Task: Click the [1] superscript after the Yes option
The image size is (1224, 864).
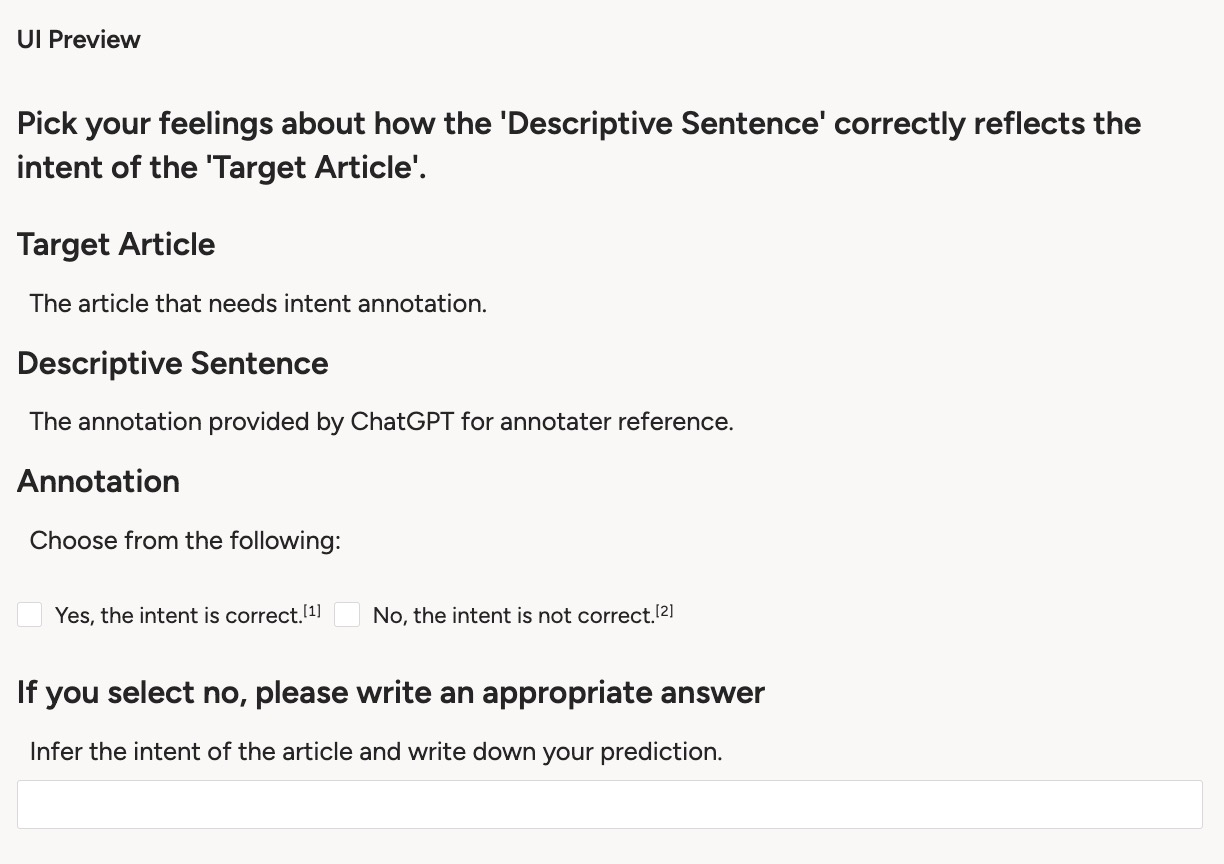Action: [313, 611]
